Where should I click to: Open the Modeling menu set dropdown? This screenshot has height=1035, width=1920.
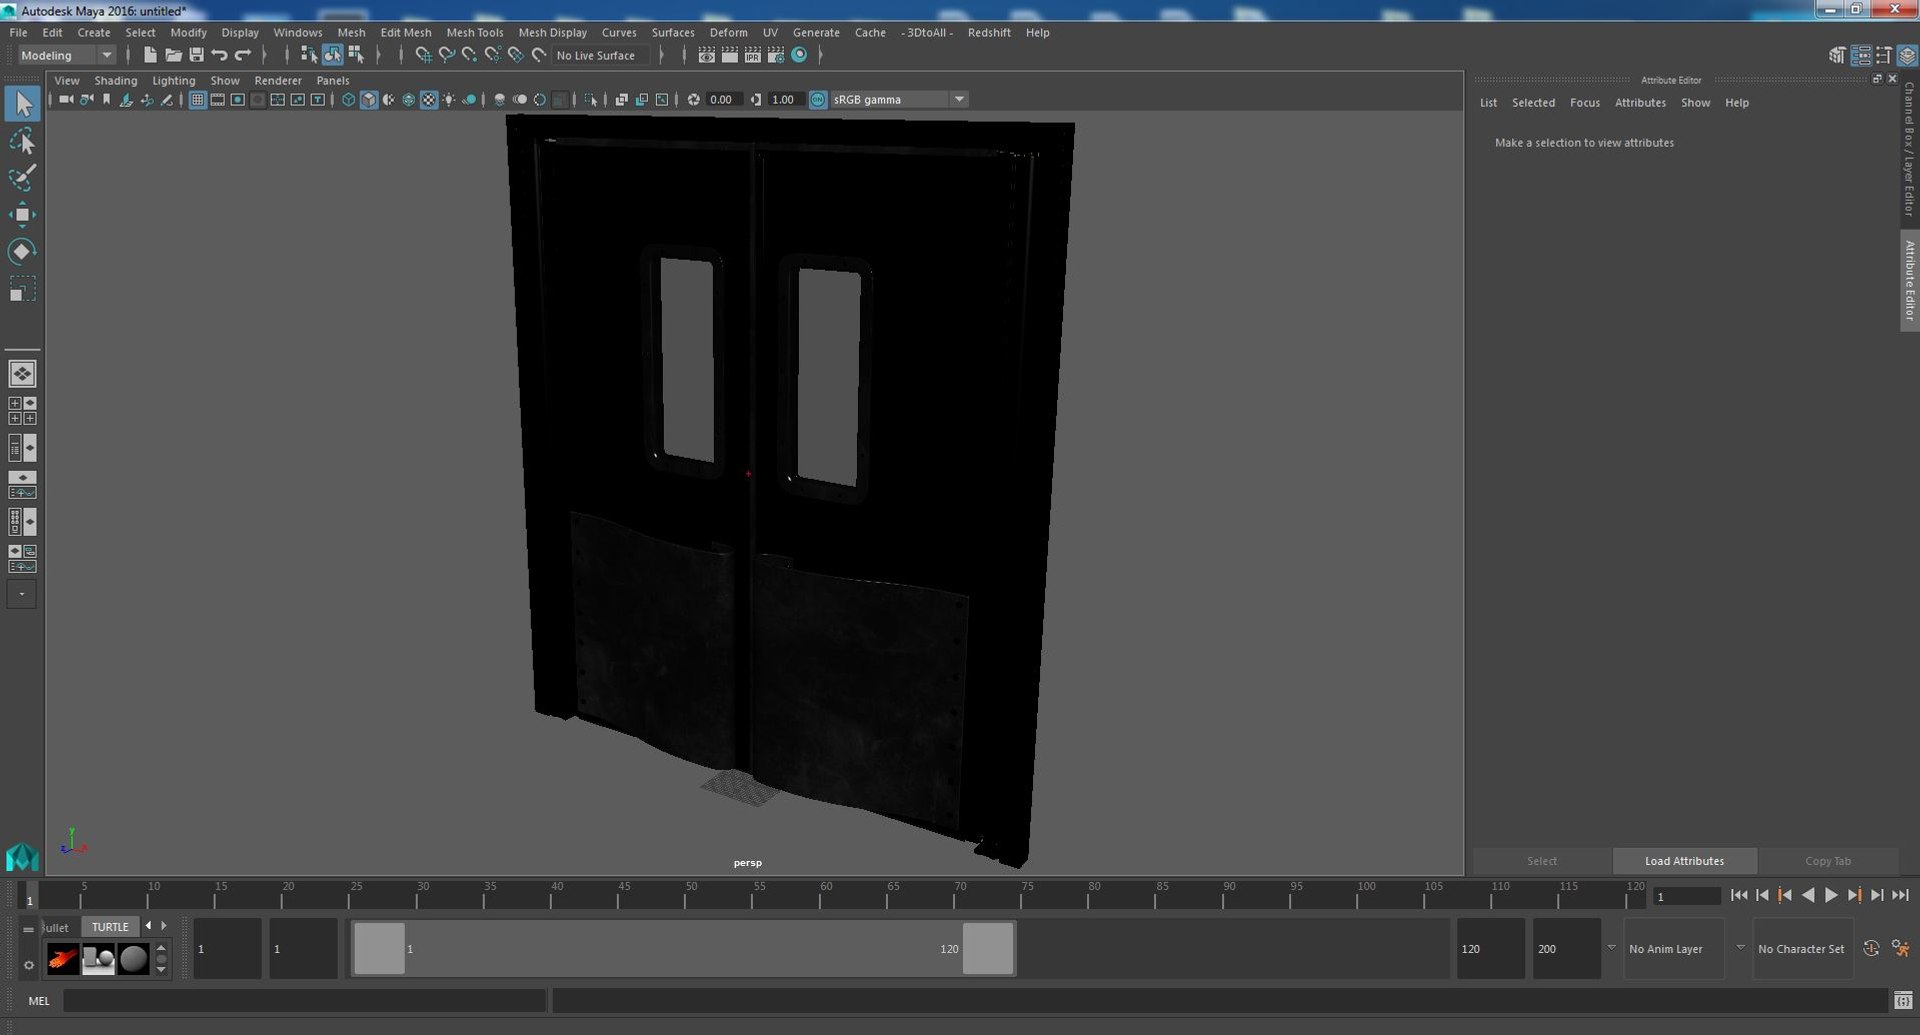[x=67, y=55]
